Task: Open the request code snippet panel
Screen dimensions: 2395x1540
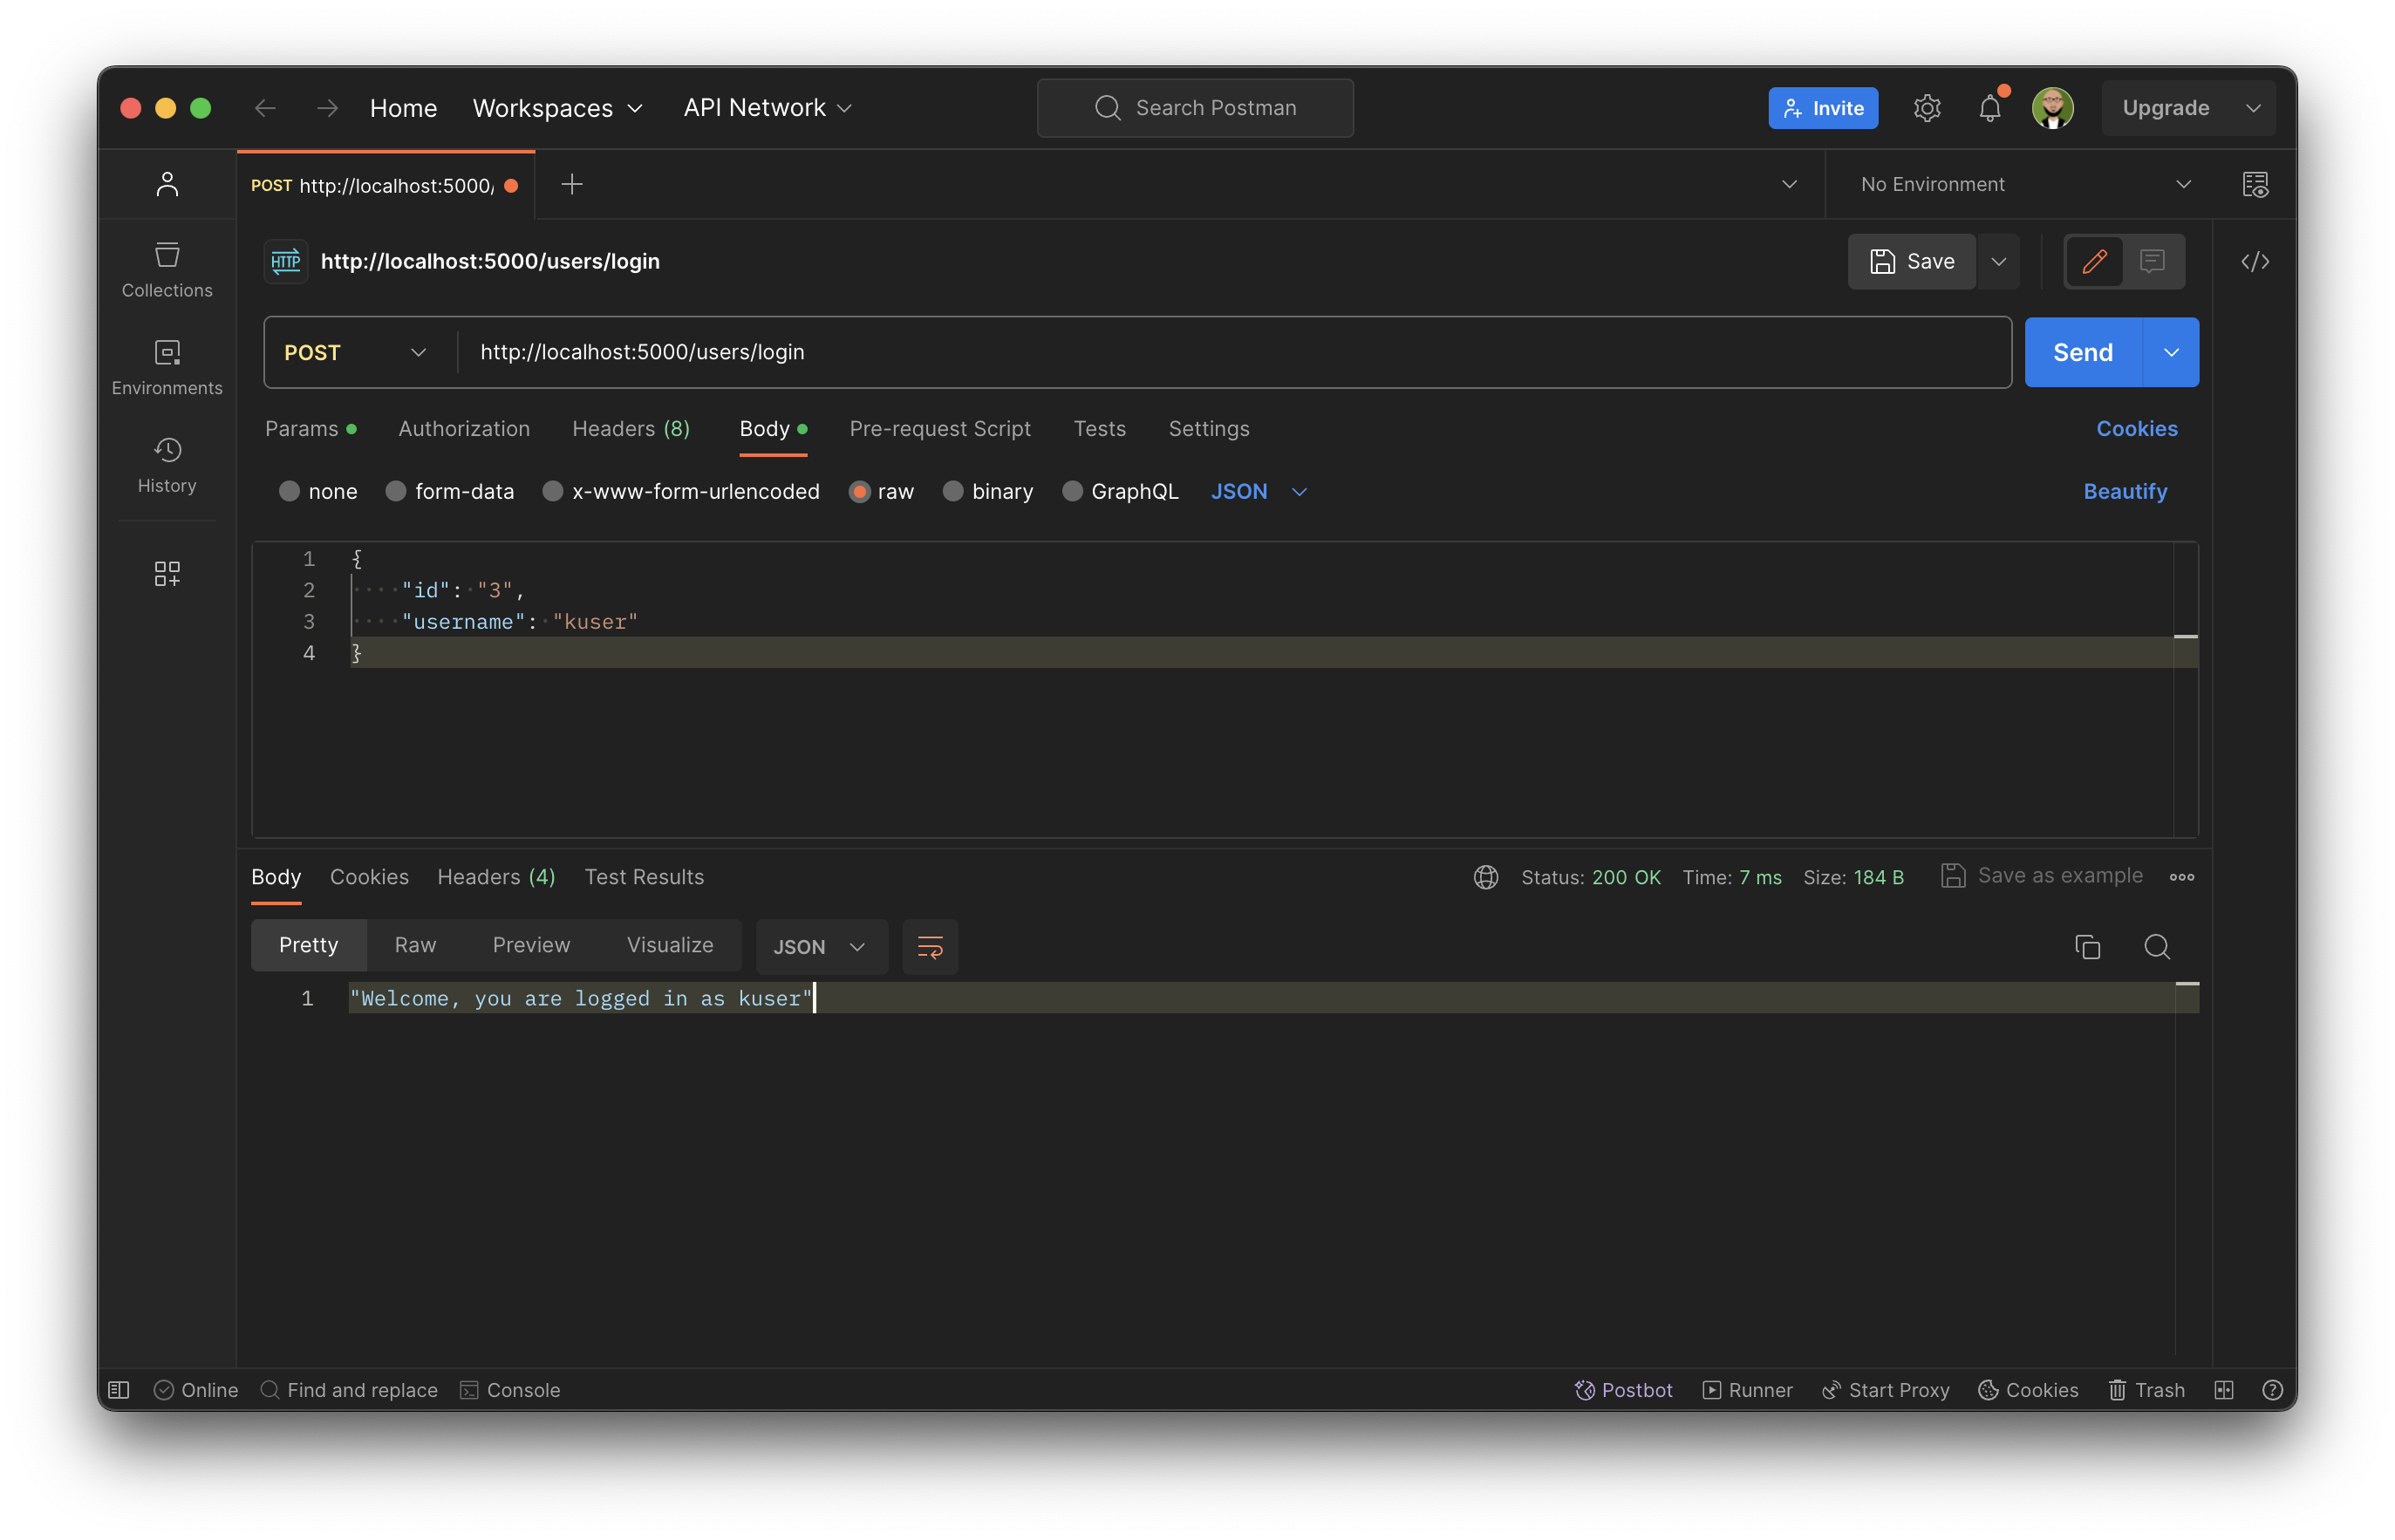Action: click(x=2256, y=261)
